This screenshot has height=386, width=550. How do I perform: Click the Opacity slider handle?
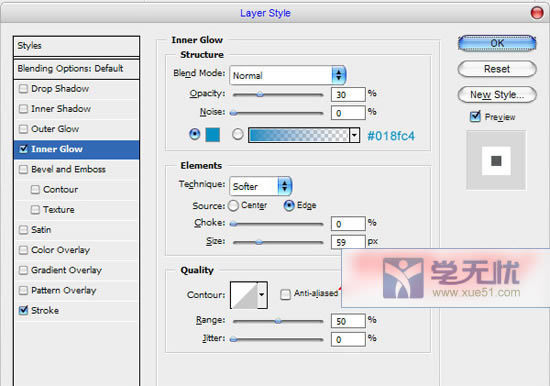click(x=260, y=94)
